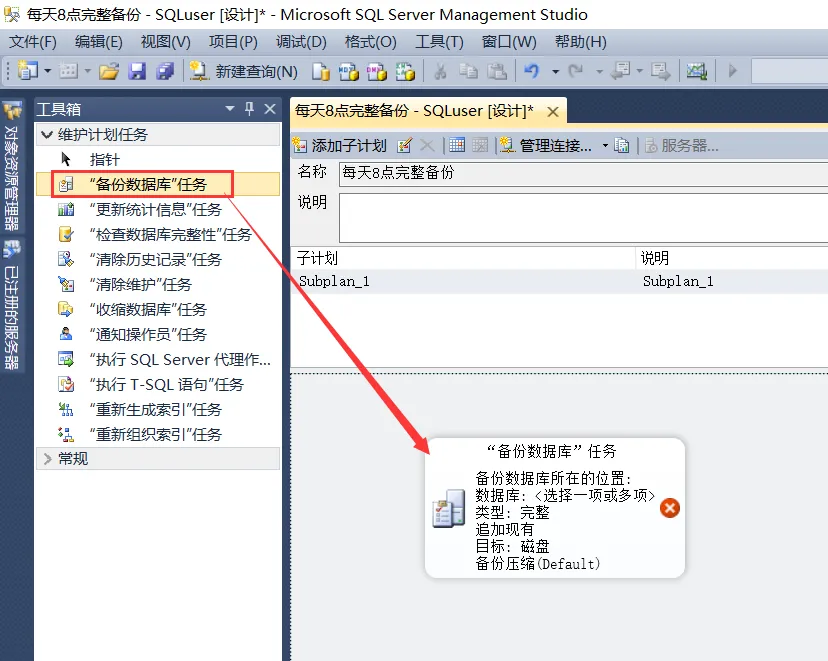Open the Undo history dropdown arrow
The image size is (828, 661).
coord(556,71)
